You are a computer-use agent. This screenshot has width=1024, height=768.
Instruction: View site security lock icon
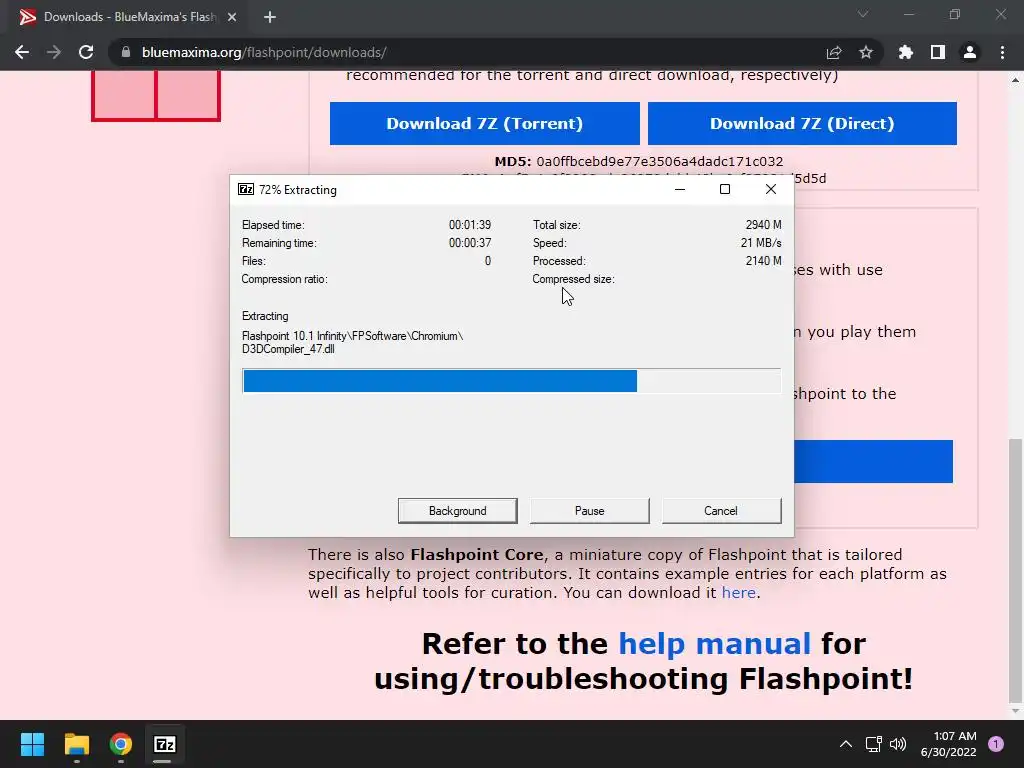pyautogui.click(x=126, y=52)
